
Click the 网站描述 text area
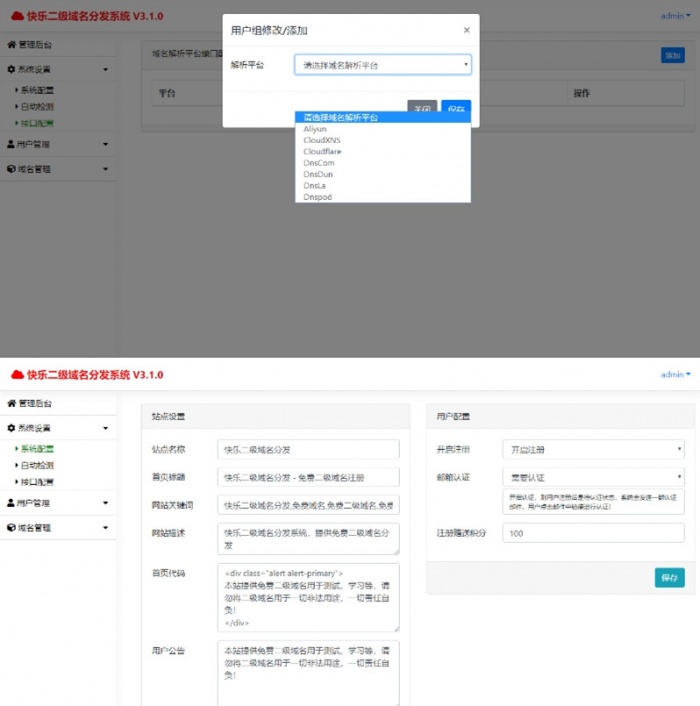[x=308, y=539]
